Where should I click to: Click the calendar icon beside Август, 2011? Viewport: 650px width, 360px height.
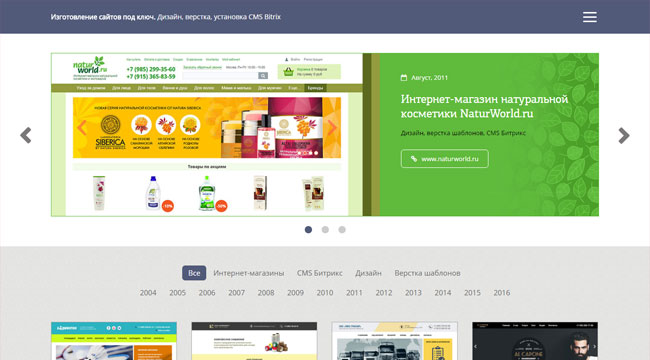[x=404, y=78]
